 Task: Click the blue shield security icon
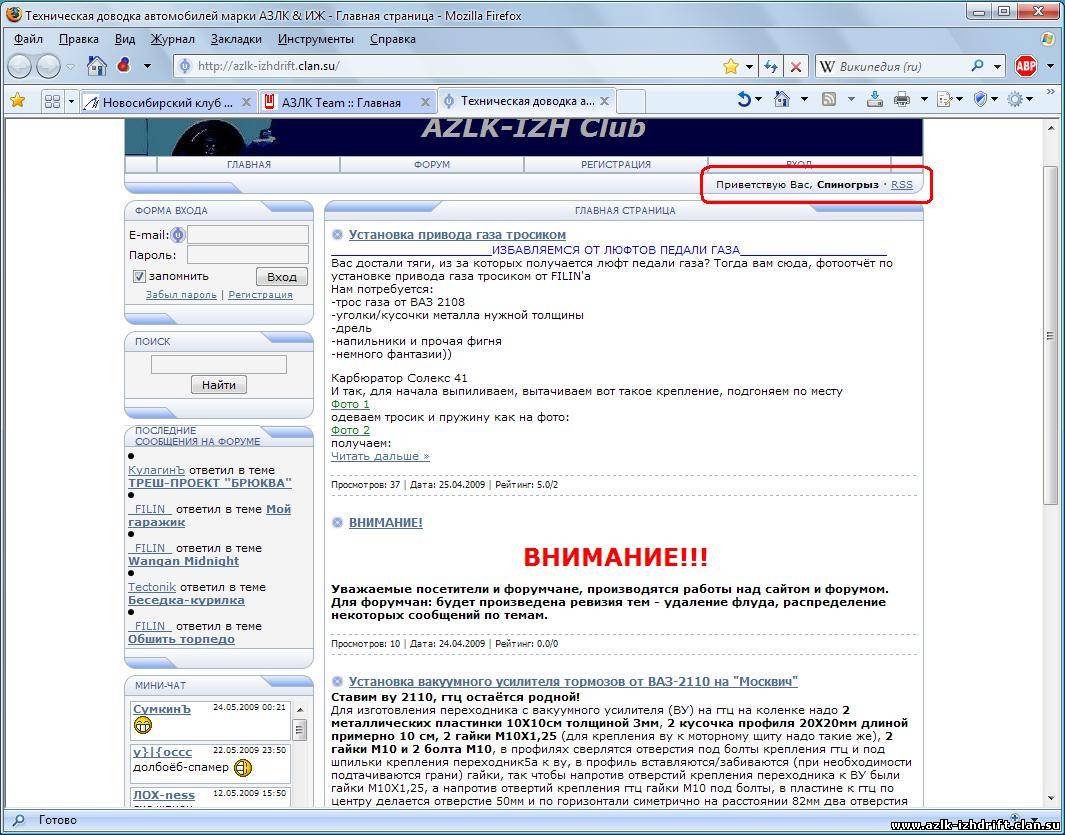pos(980,100)
